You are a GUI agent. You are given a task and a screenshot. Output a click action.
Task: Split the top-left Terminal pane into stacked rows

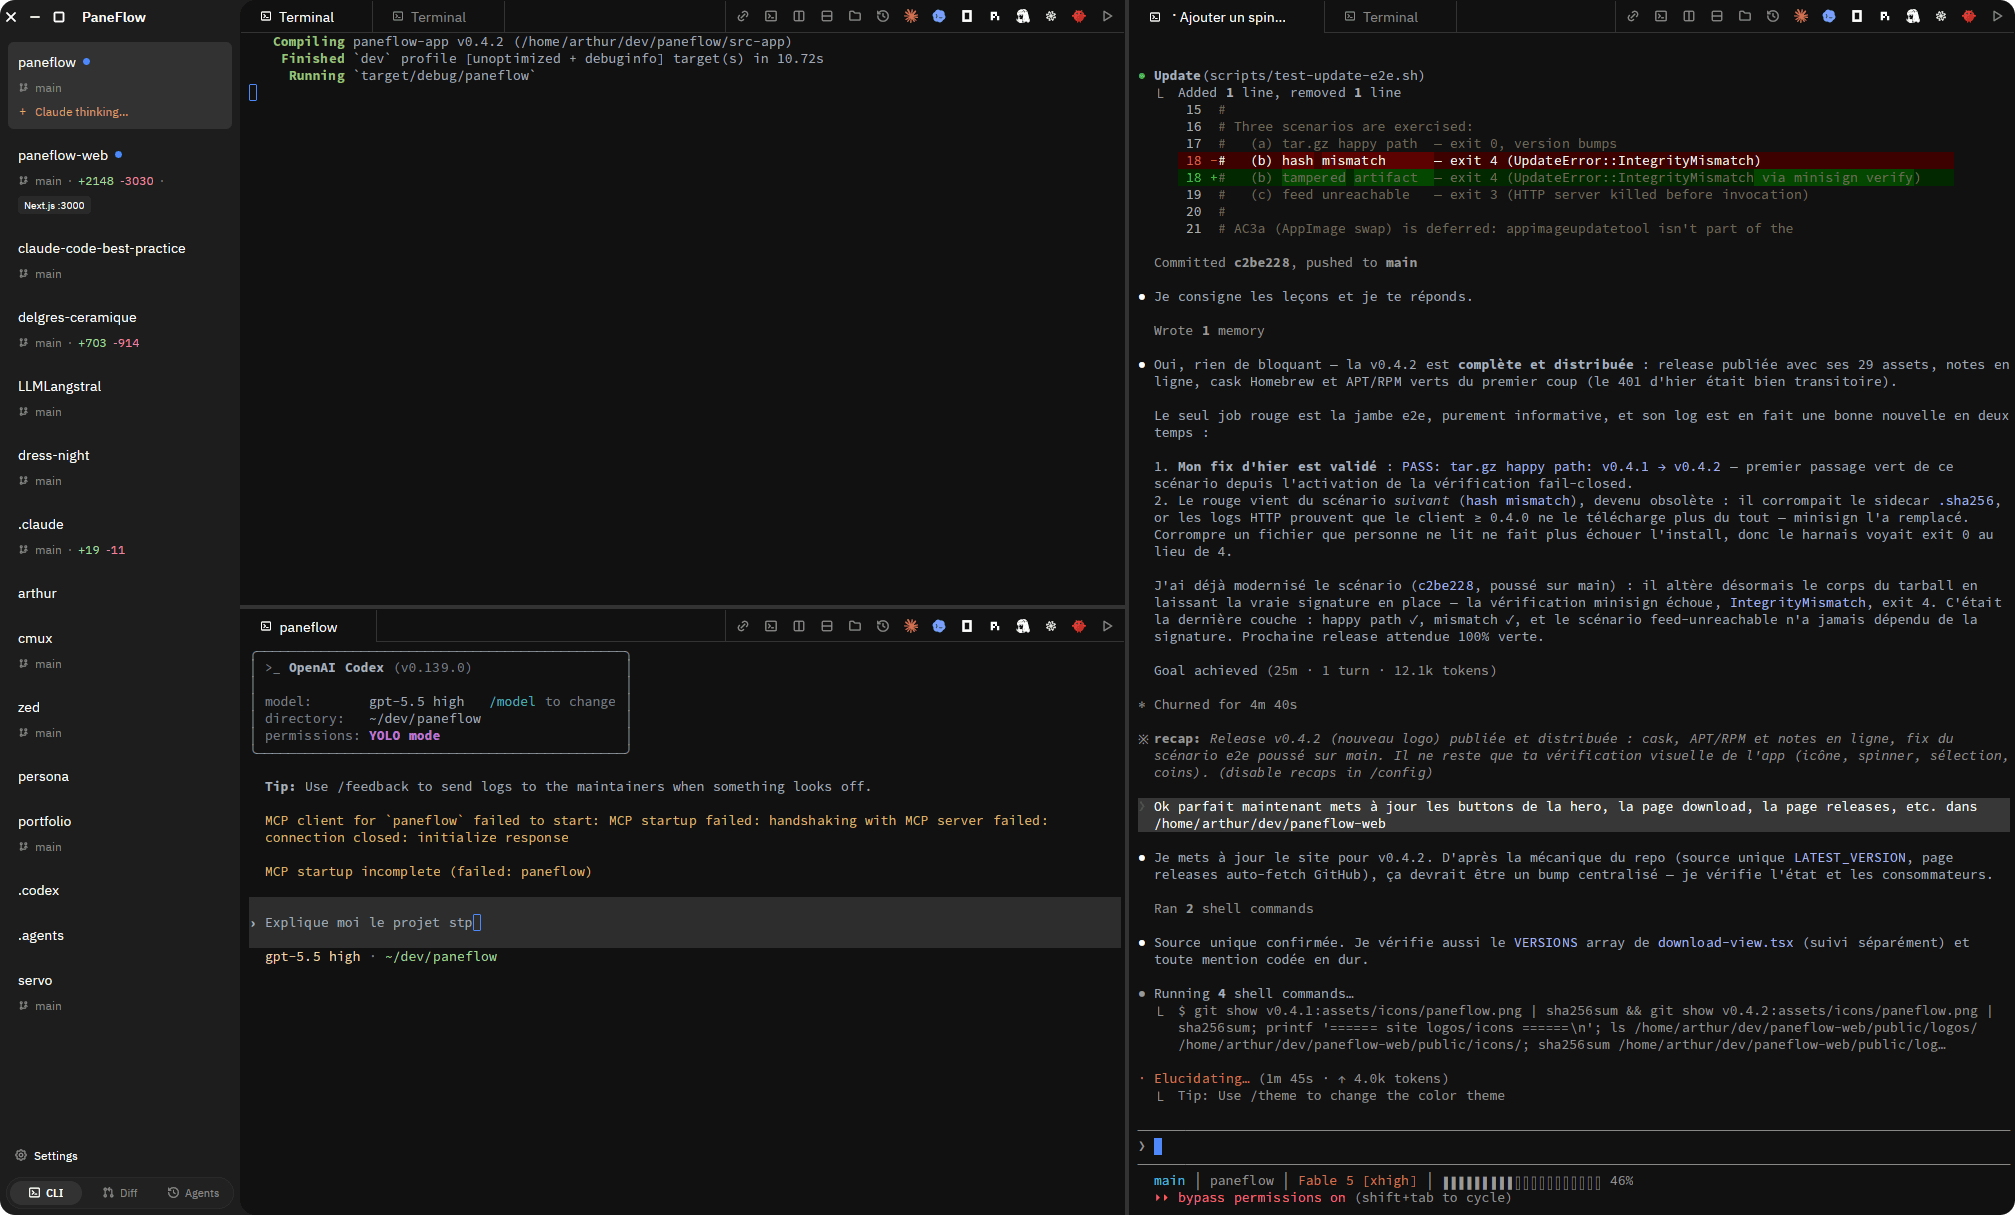point(827,17)
